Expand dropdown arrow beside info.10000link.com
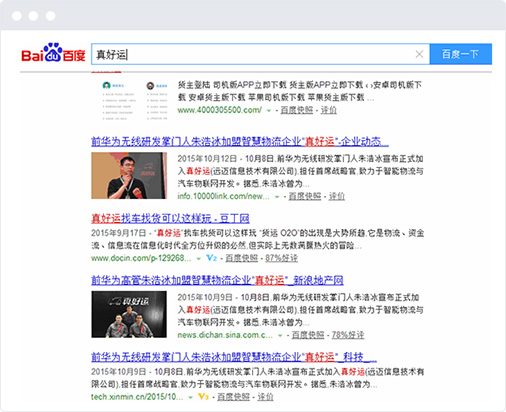 click(x=277, y=197)
